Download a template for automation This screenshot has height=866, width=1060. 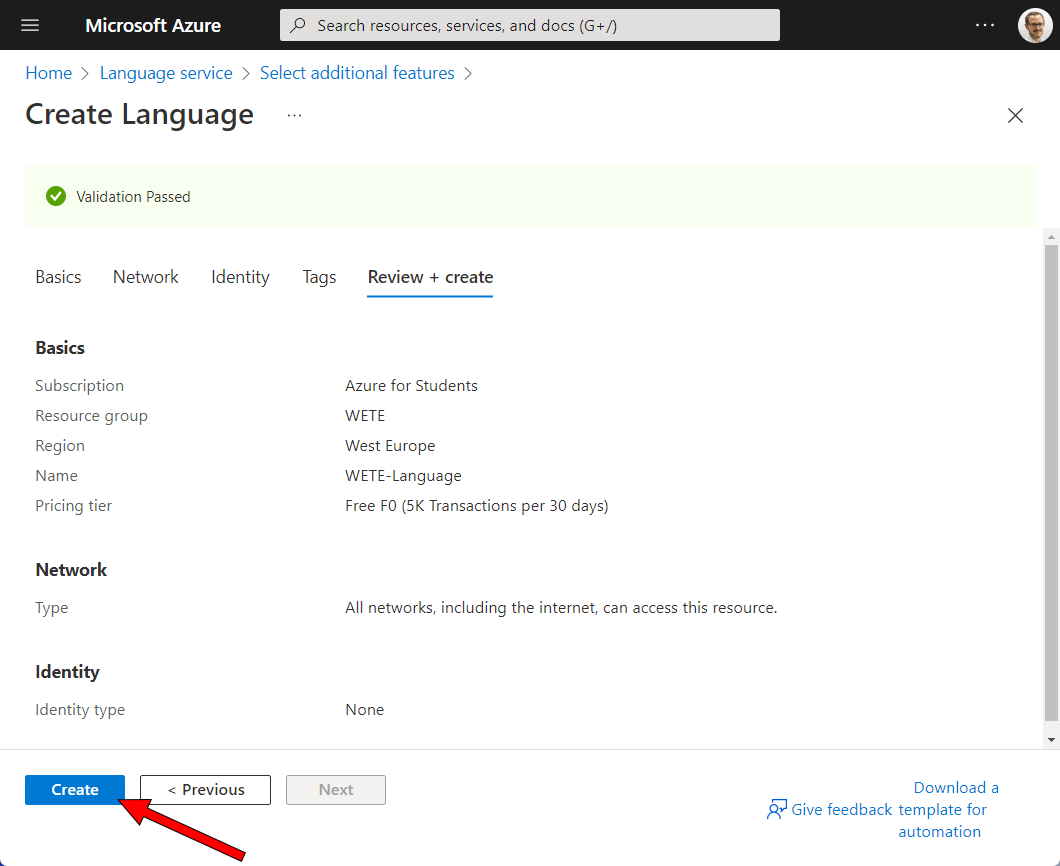click(948, 809)
